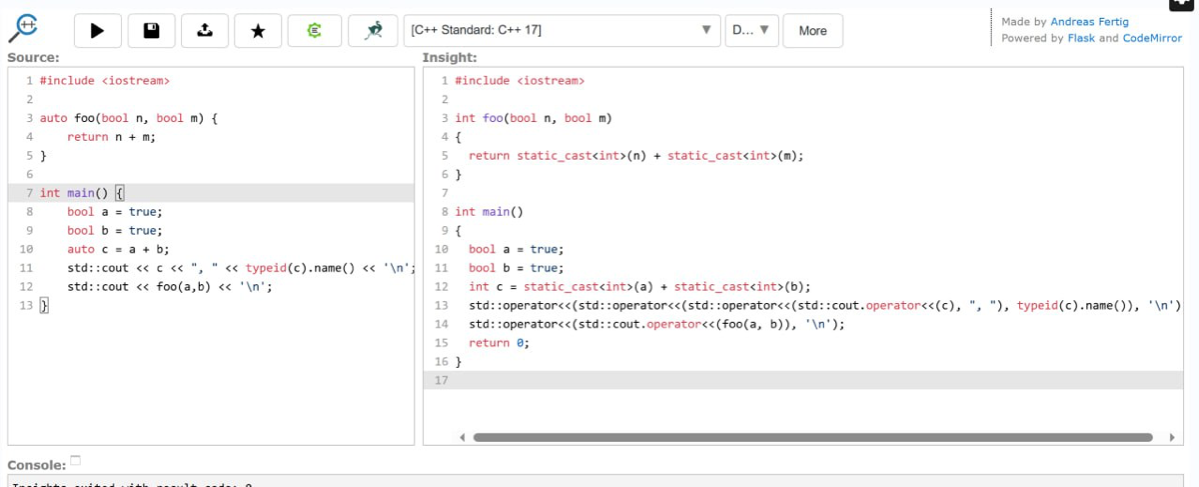Toggle the checkbox next to Console
1199x487 pixels.
pyautogui.click(x=76, y=461)
